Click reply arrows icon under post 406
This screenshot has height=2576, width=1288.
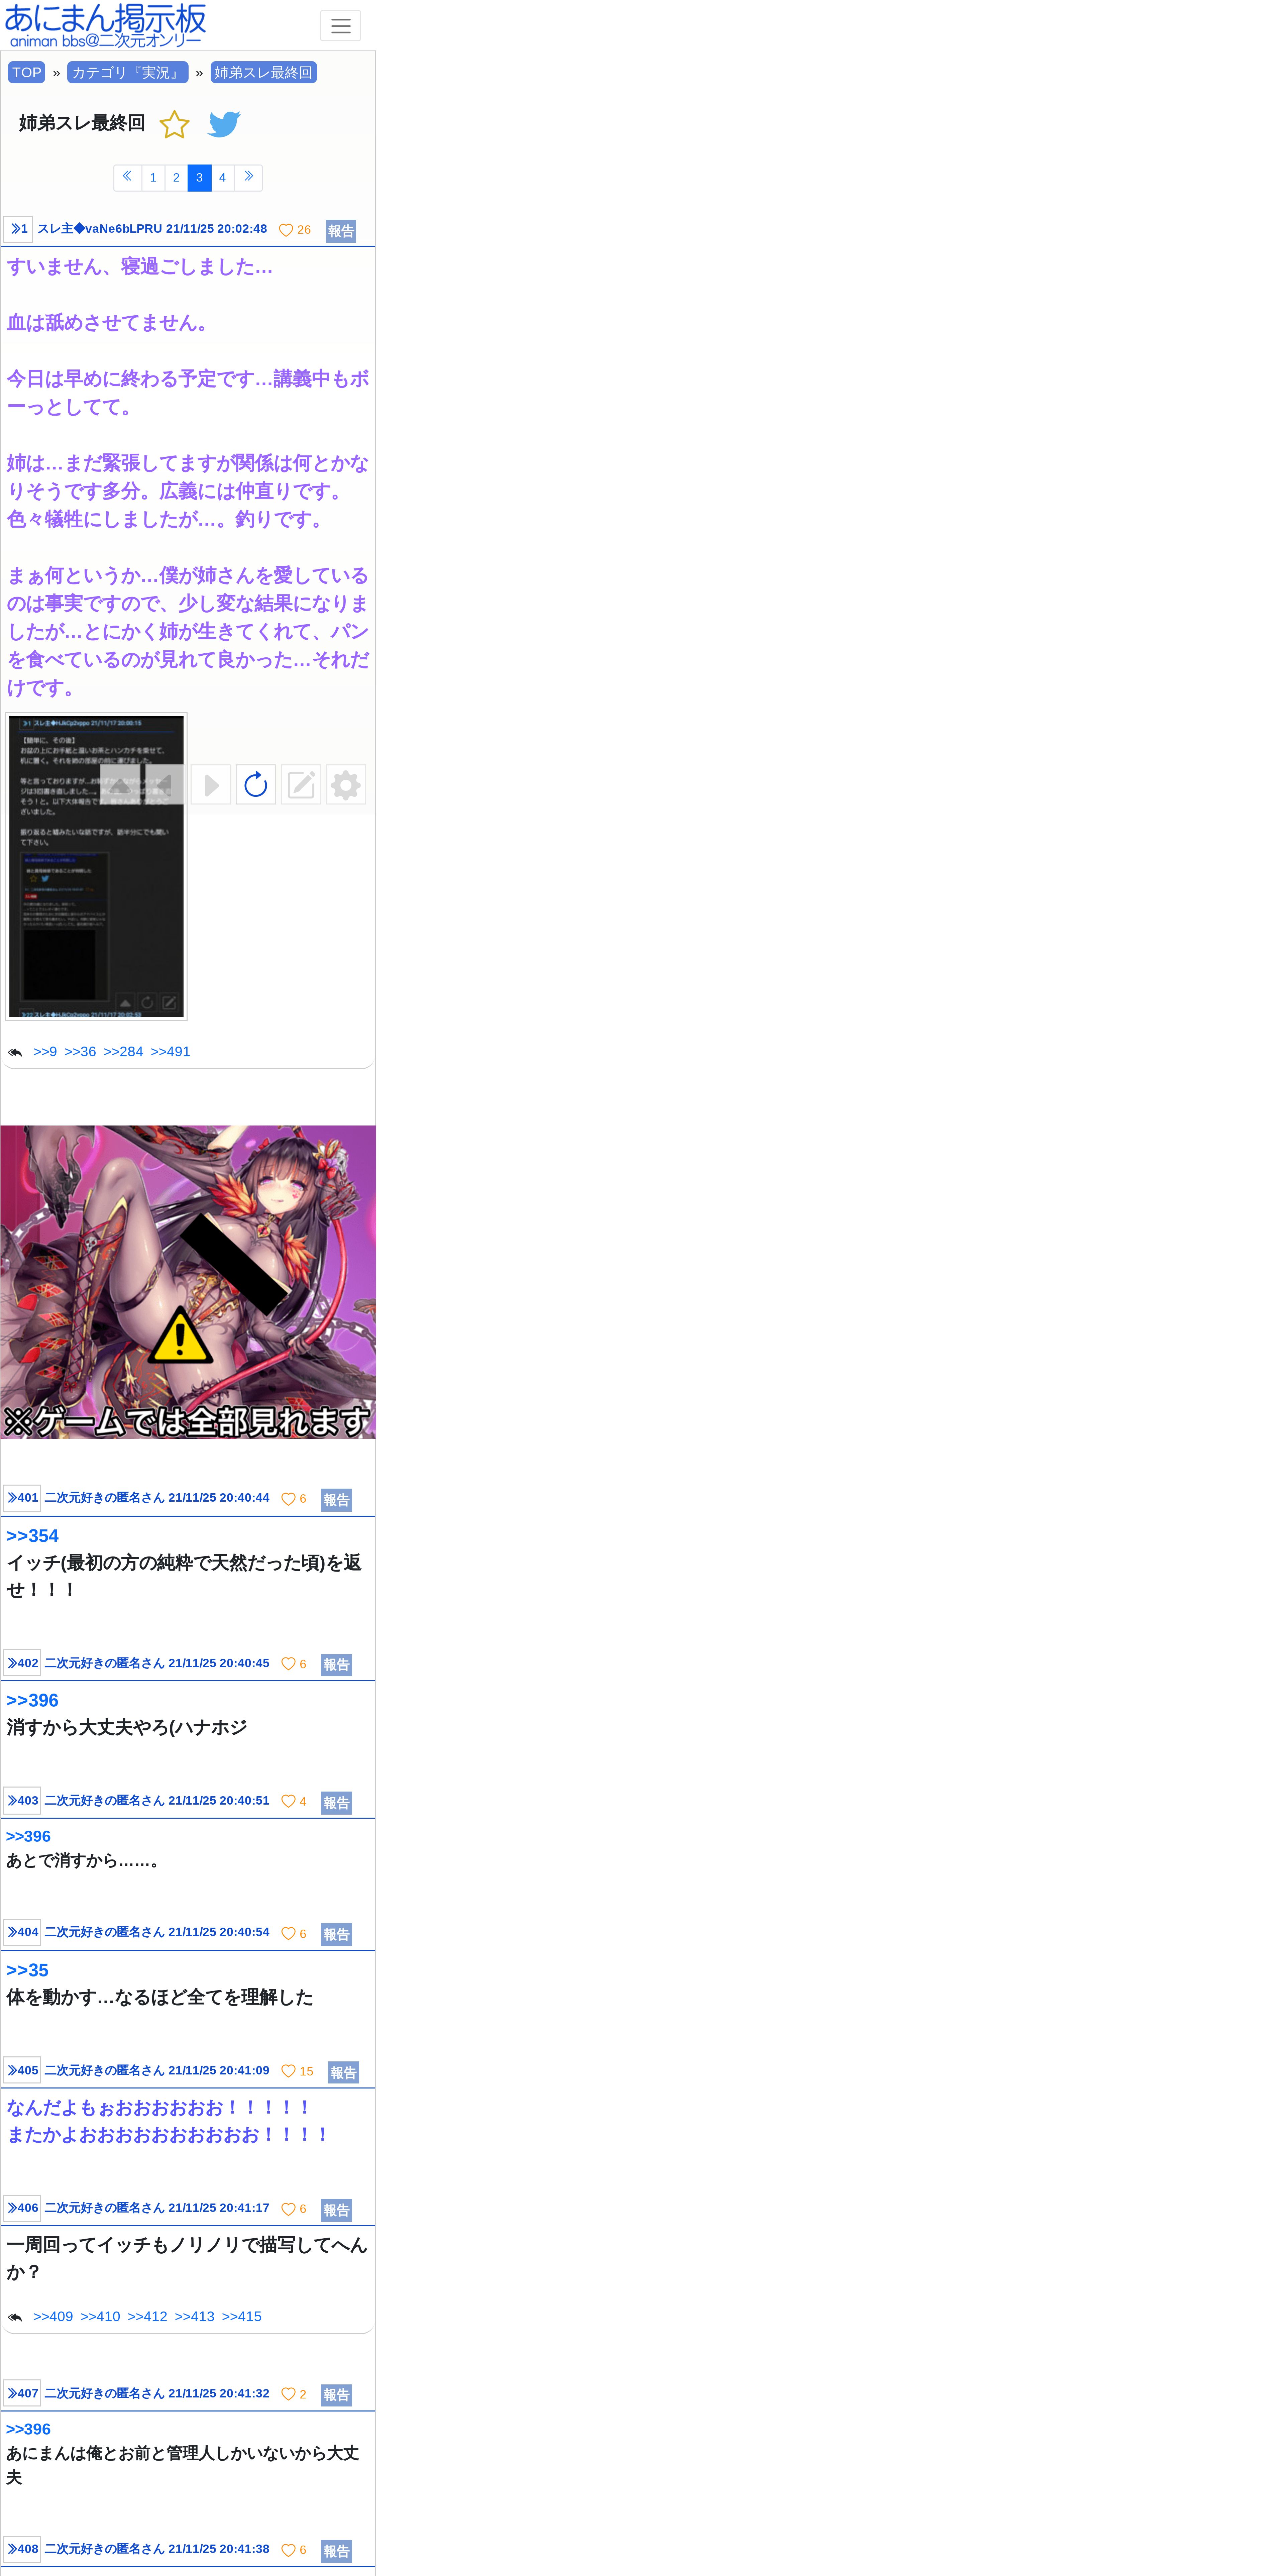[x=15, y=2317]
